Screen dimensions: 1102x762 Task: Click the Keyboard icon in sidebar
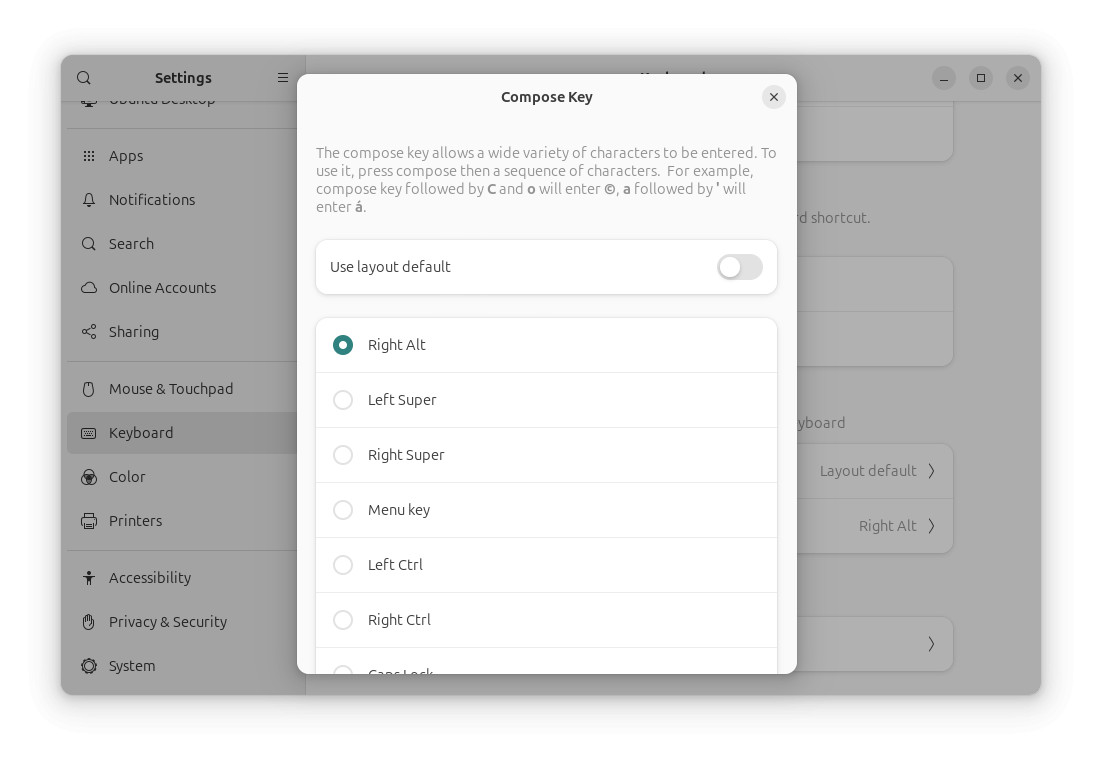pyautogui.click(x=89, y=433)
